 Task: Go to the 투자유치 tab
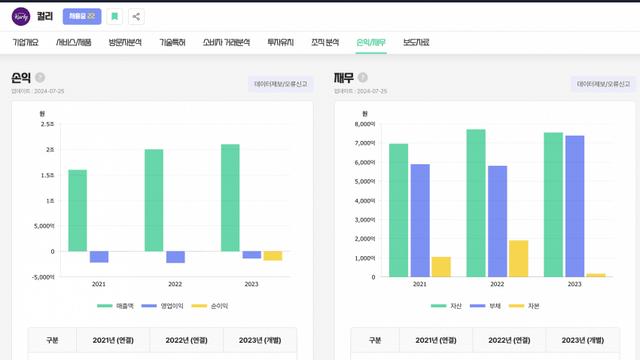click(x=280, y=42)
